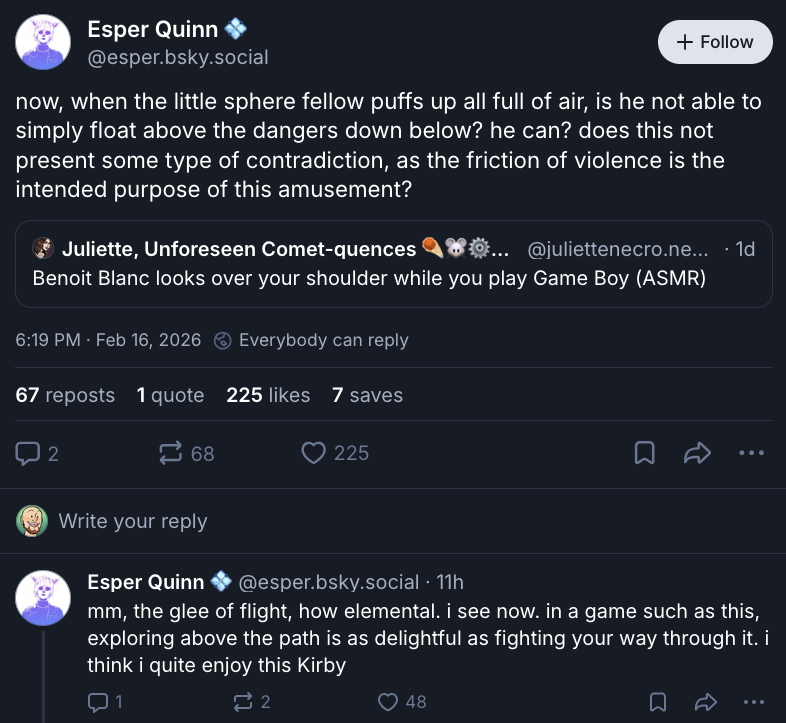
Task: Bookmark the Kirby follow-up post
Action: pos(658,702)
